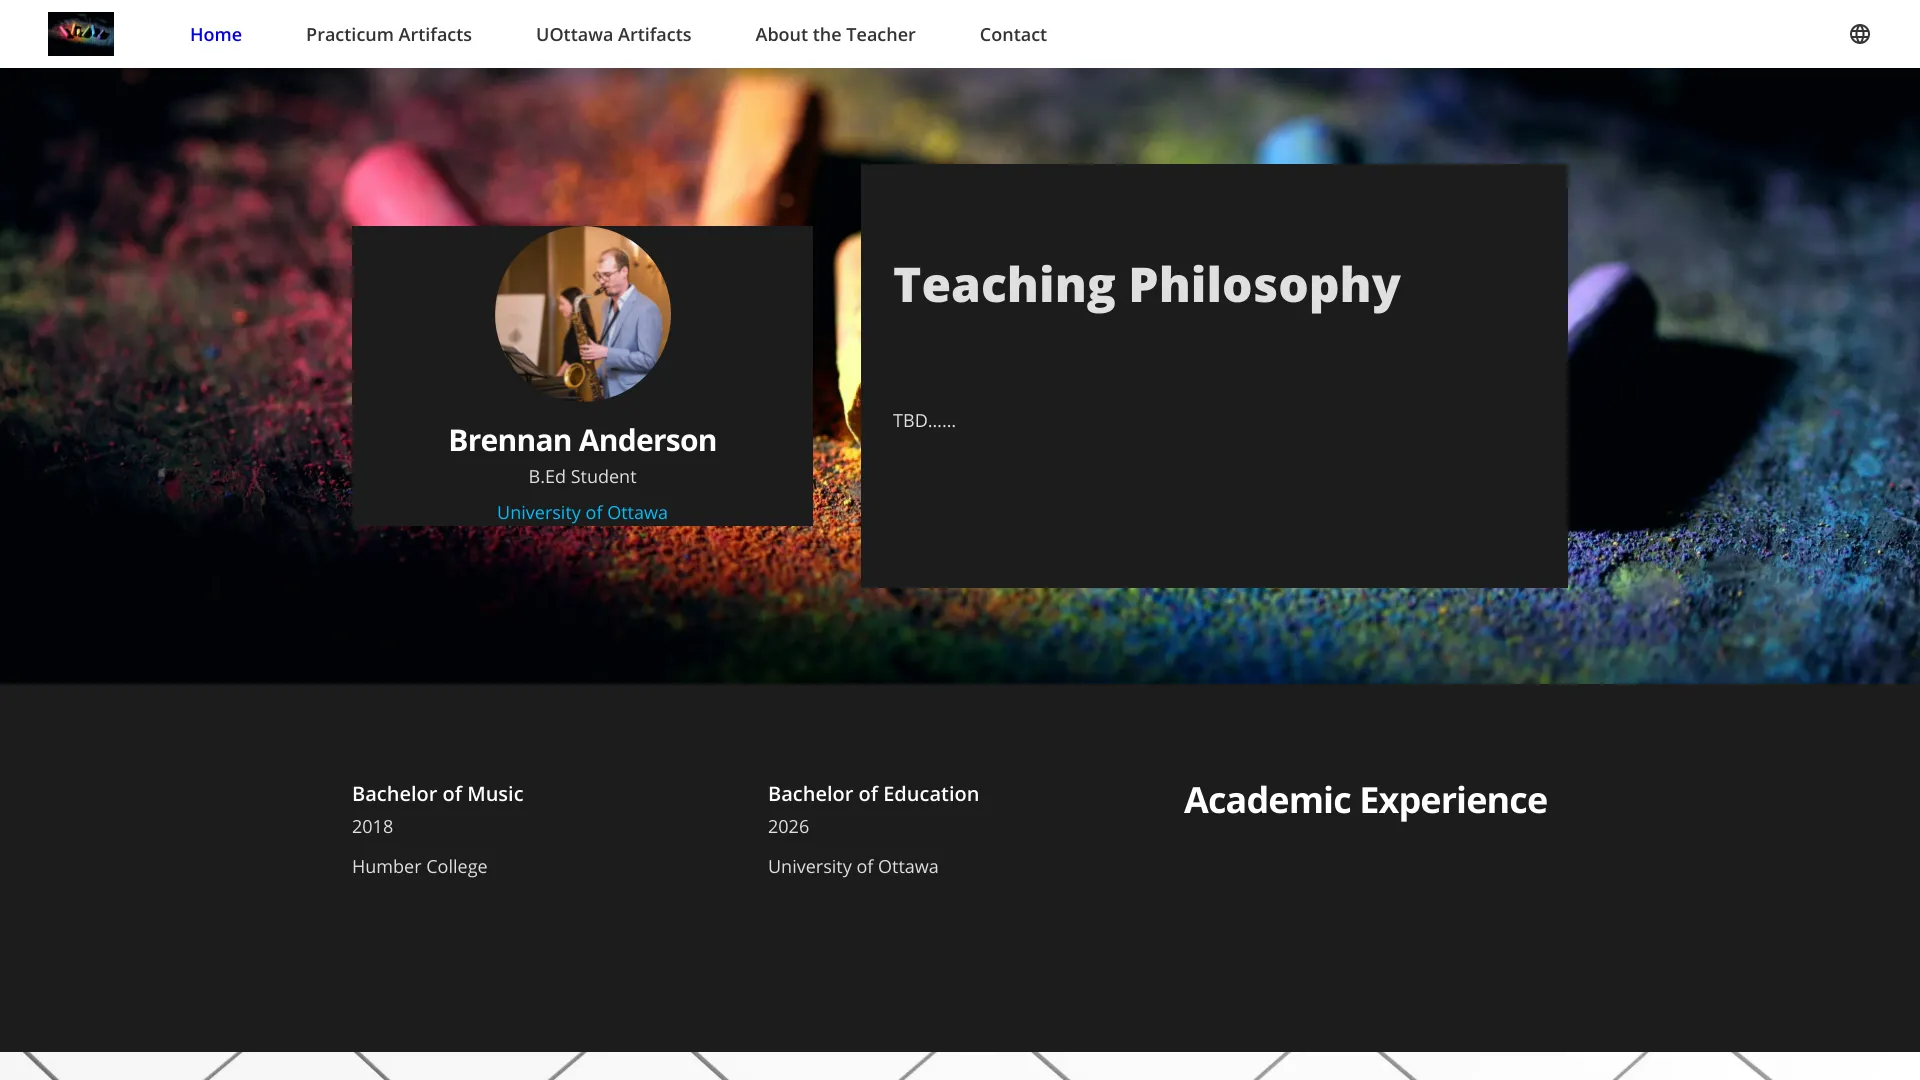This screenshot has width=1920, height=1080.
Task: Click the TBD placeholder text
Action: (924, 421)
